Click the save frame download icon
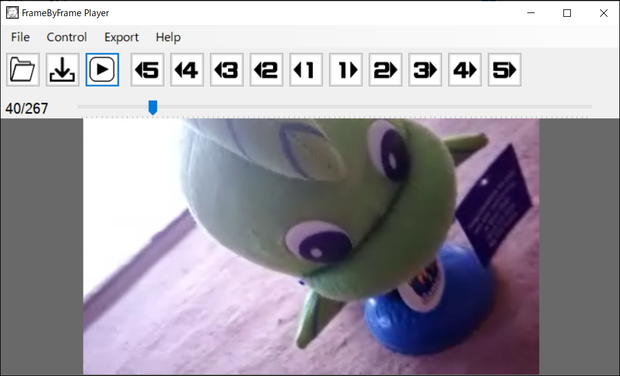This screenshot has width=620, height=376. point(62,70)
